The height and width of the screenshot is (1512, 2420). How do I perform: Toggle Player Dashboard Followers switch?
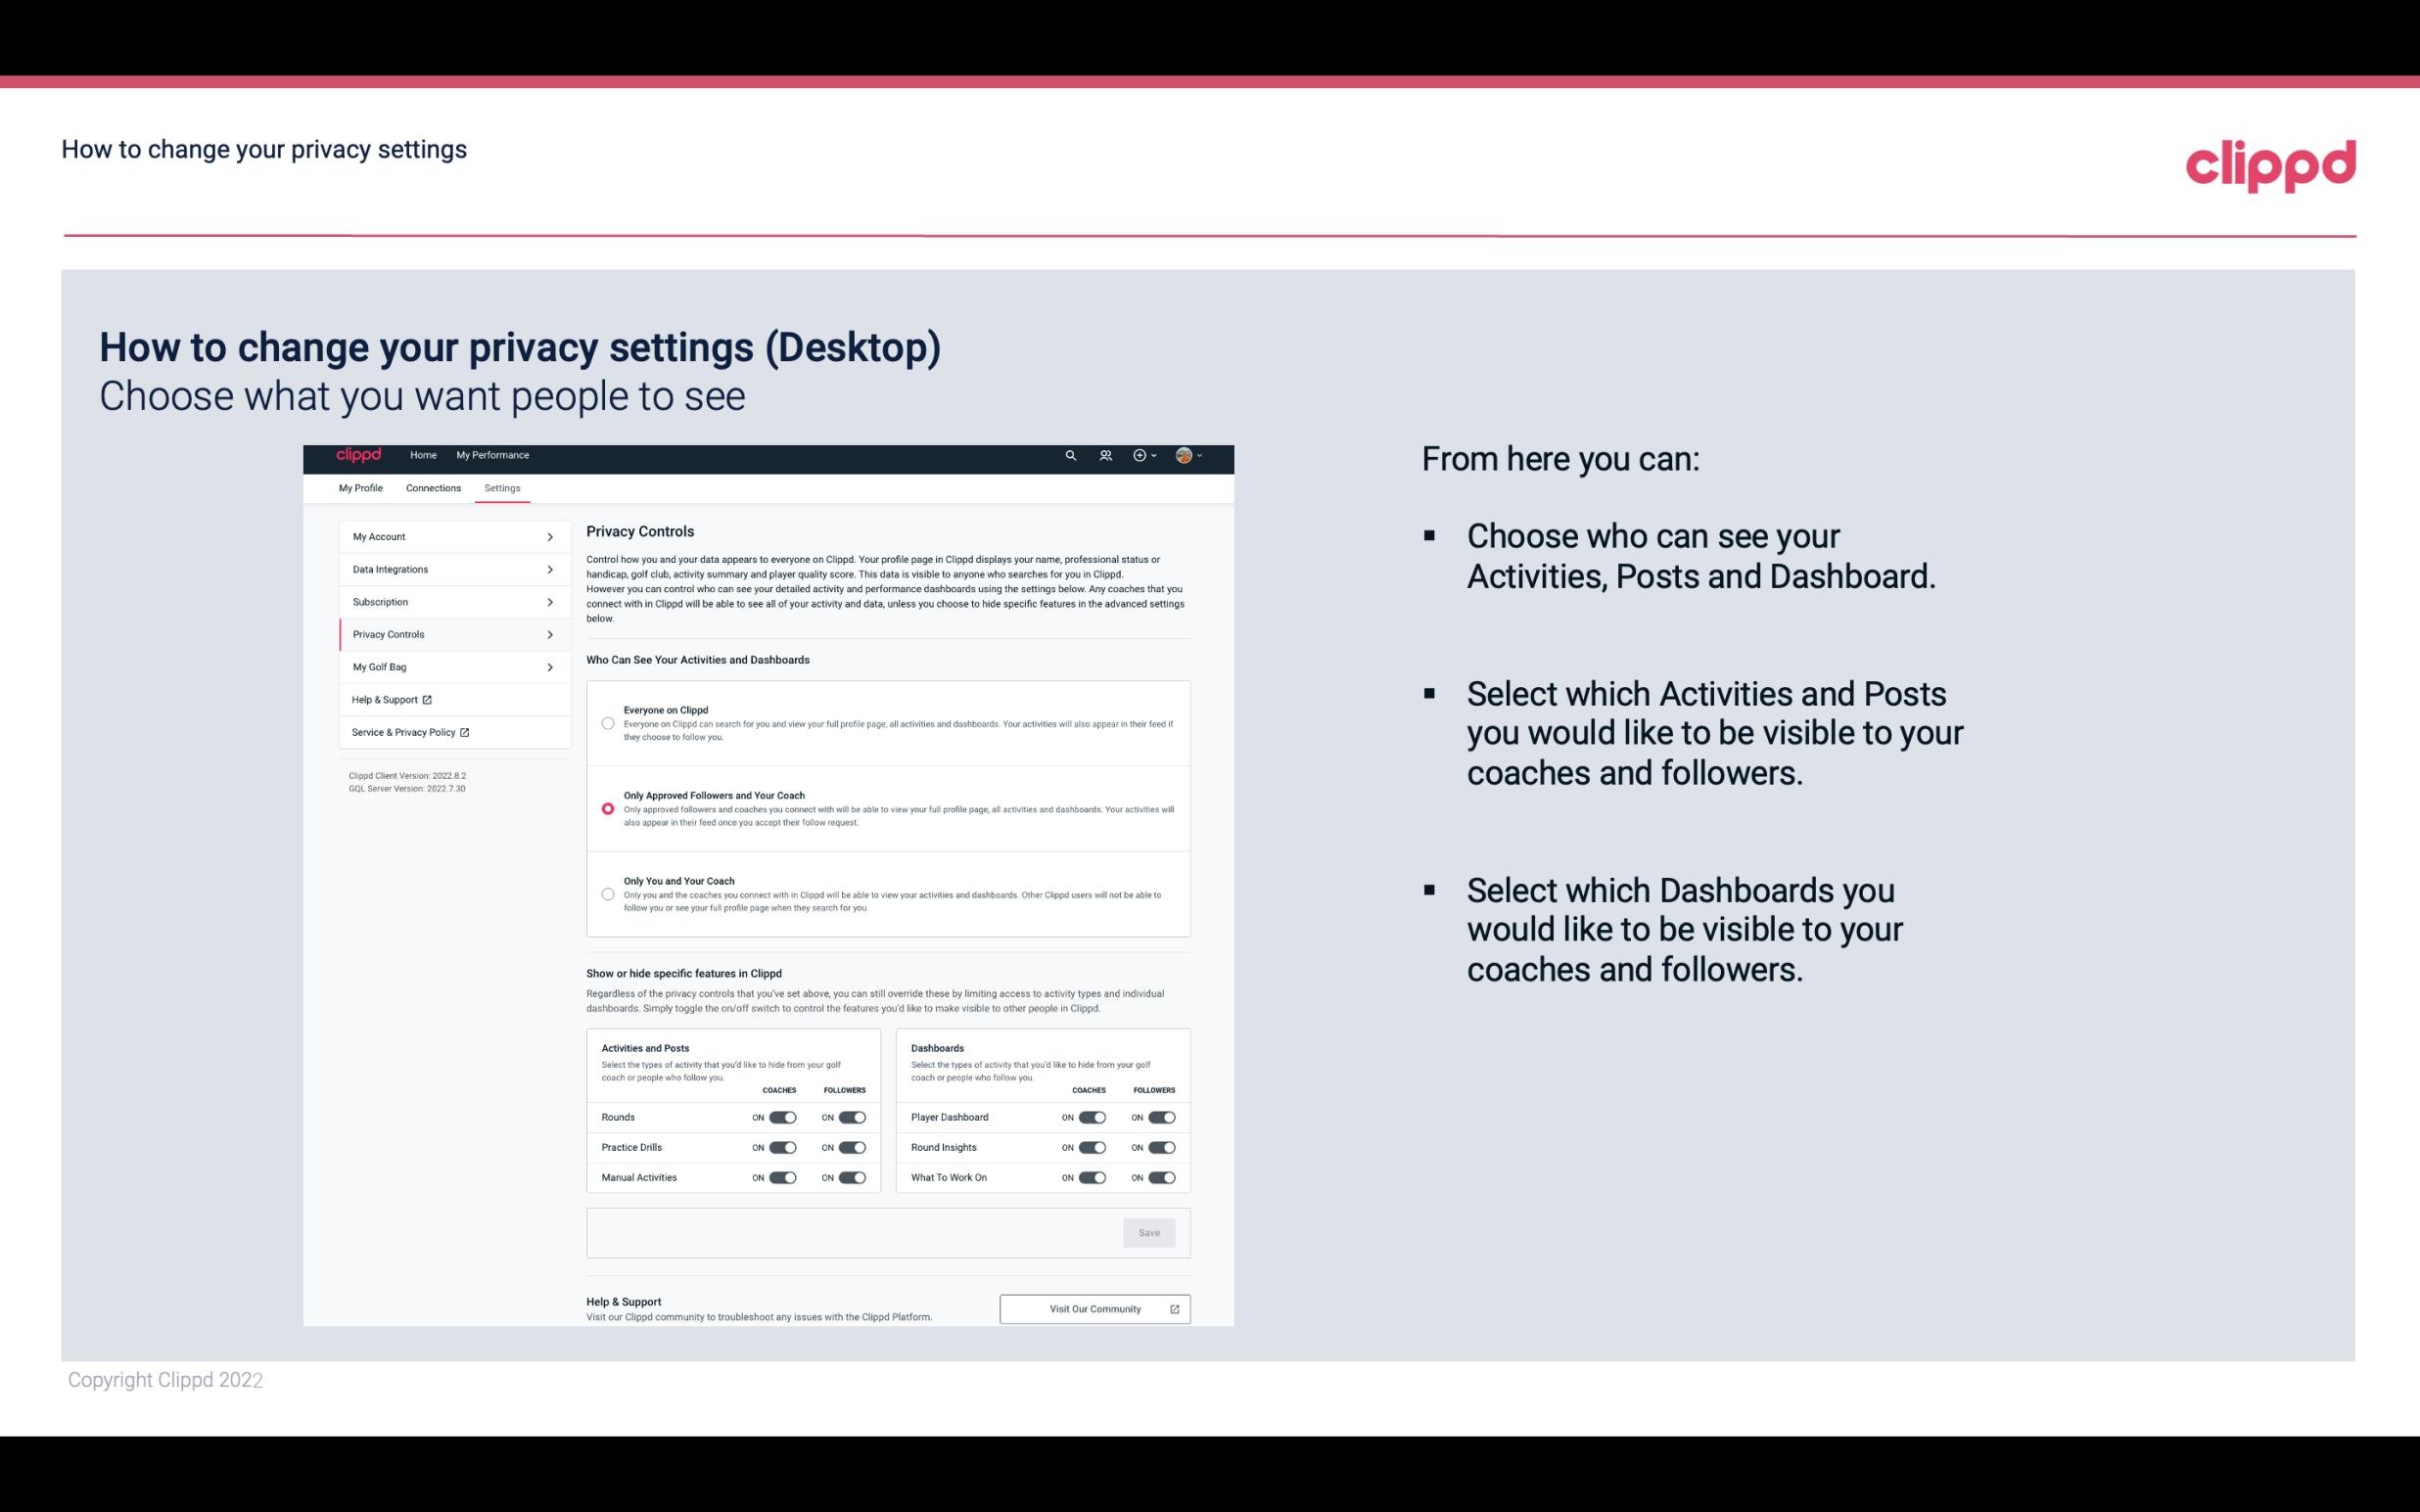click(1160, 1117)
